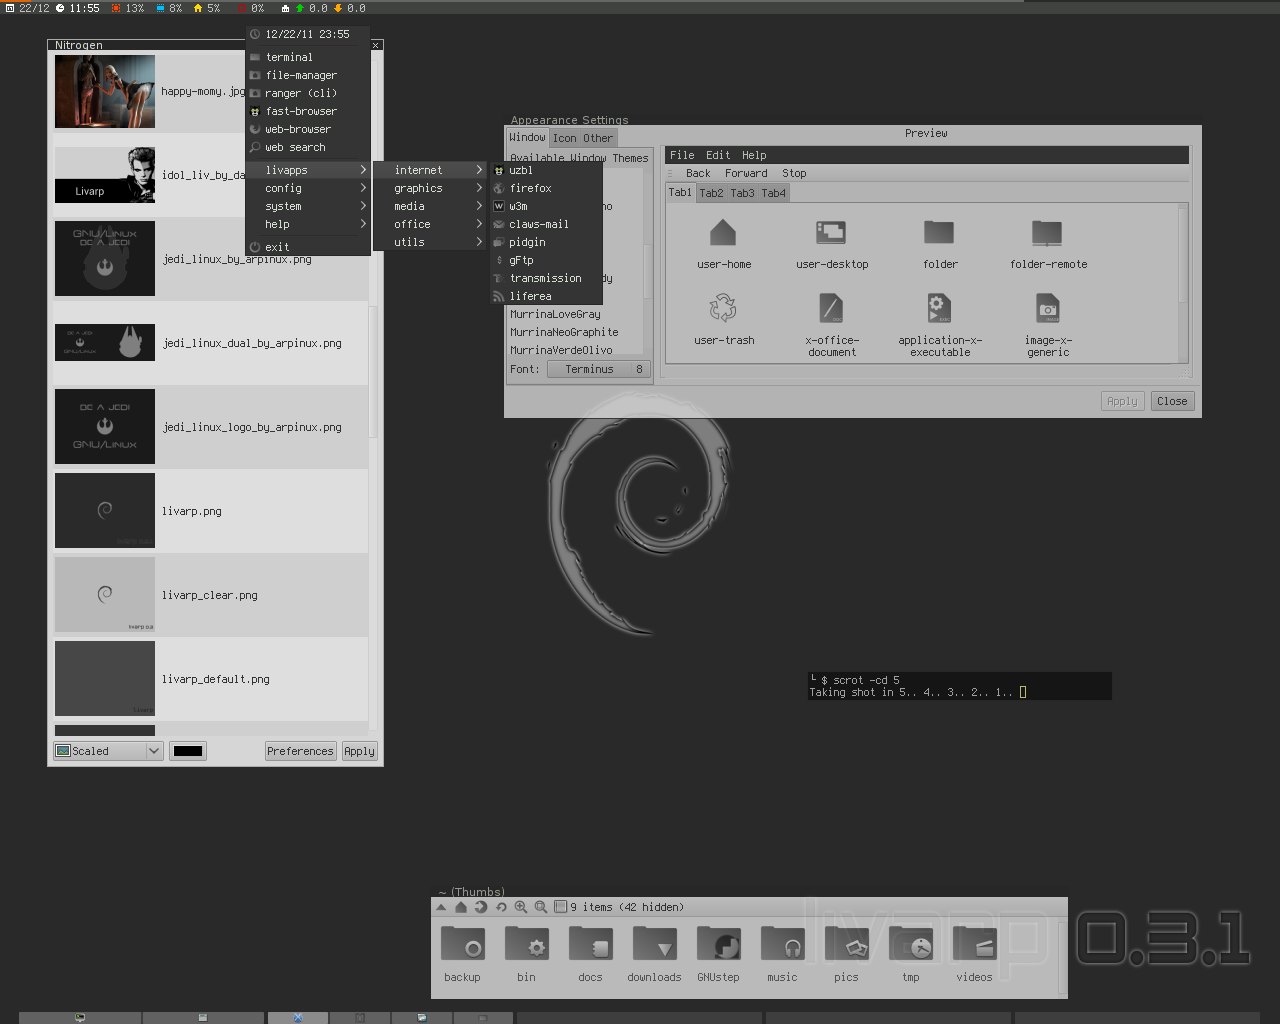Click the home icon in Thumbs toolbar

[460, 907]
